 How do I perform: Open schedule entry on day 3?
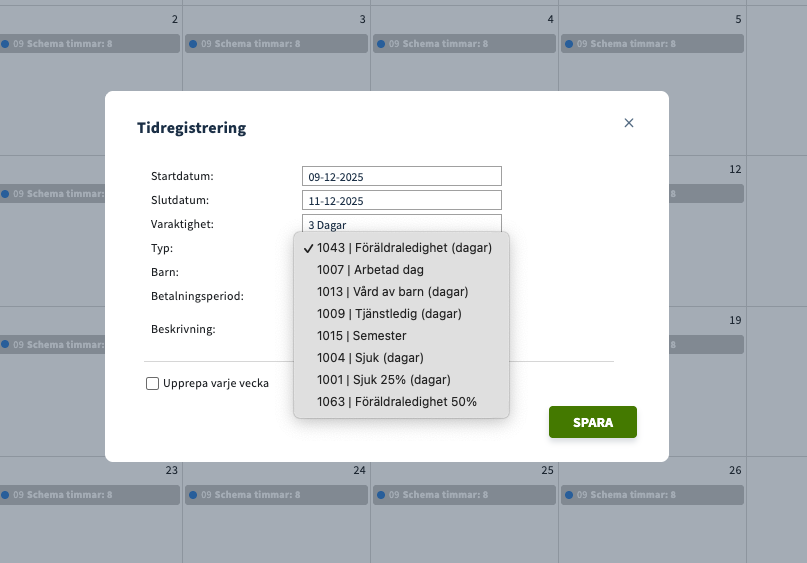click(276, 44)
